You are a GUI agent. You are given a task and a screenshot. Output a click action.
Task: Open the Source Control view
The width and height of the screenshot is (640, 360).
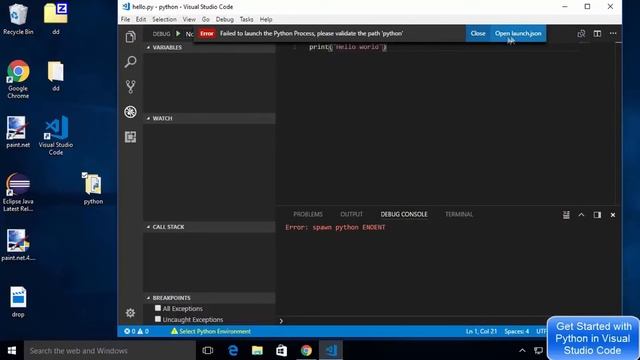click(130, 87)
